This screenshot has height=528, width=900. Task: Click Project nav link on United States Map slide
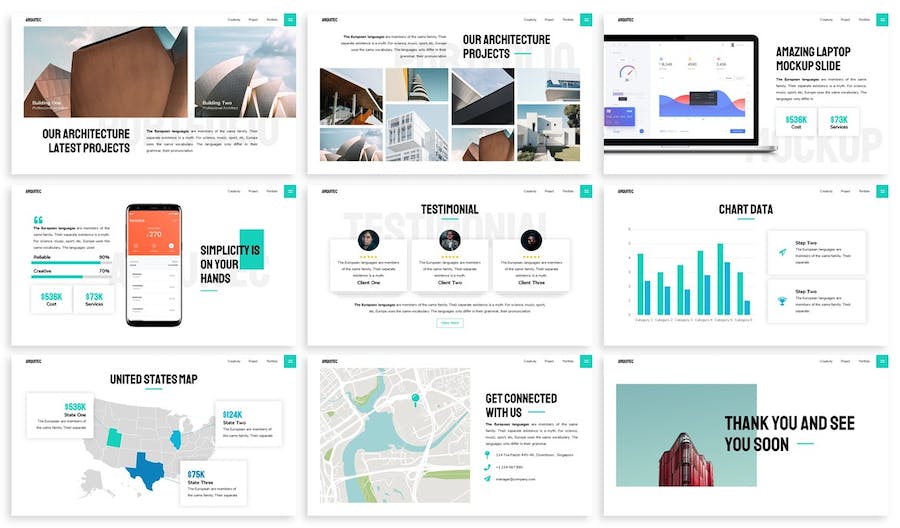pyautogui.click(x=252, y=360)
